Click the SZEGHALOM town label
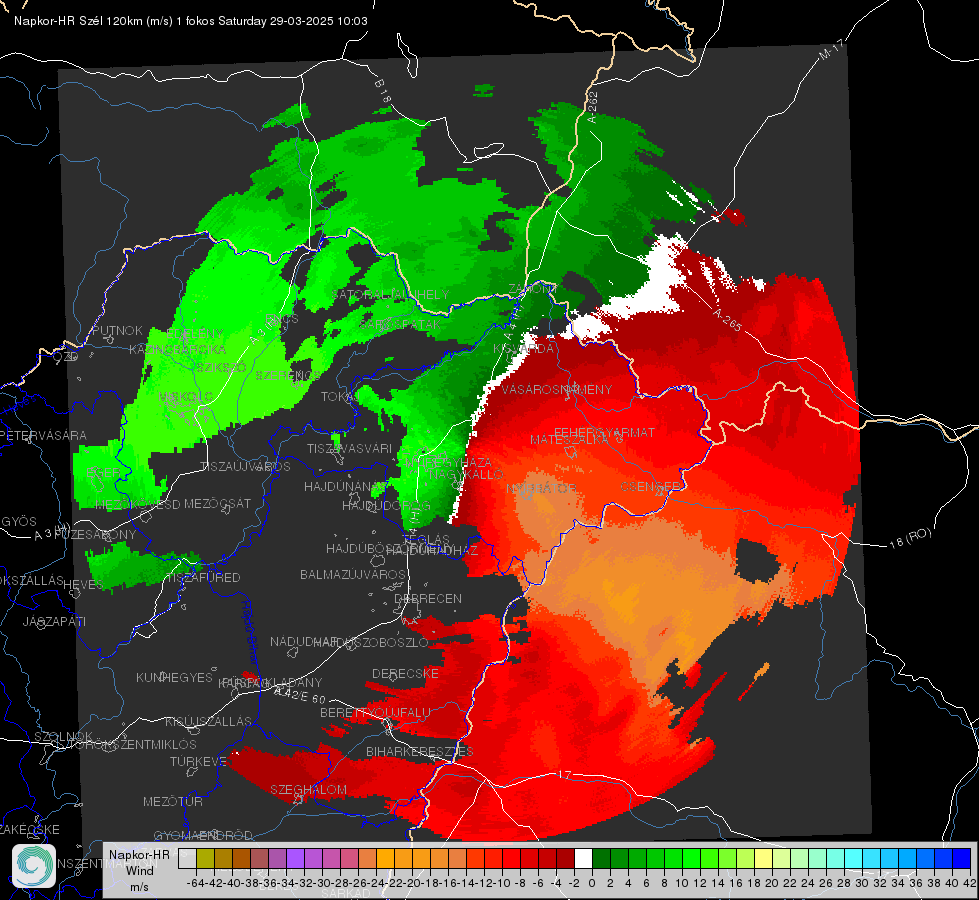 (x=308, y=789)
